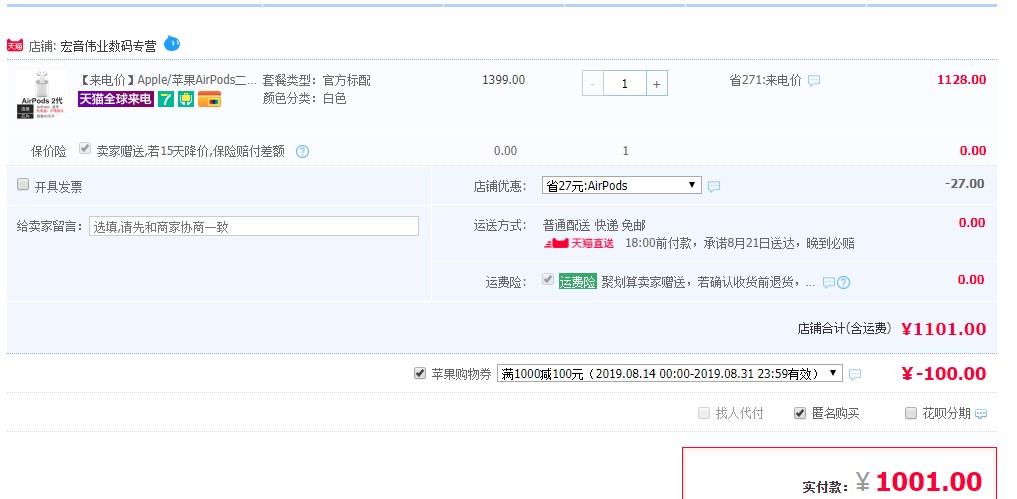Image resolution: width=1017 pixels, height=499 pixels.
Task: Toggle the 保价险 price insurance checkbox
Action: click(x=84, y=149)
